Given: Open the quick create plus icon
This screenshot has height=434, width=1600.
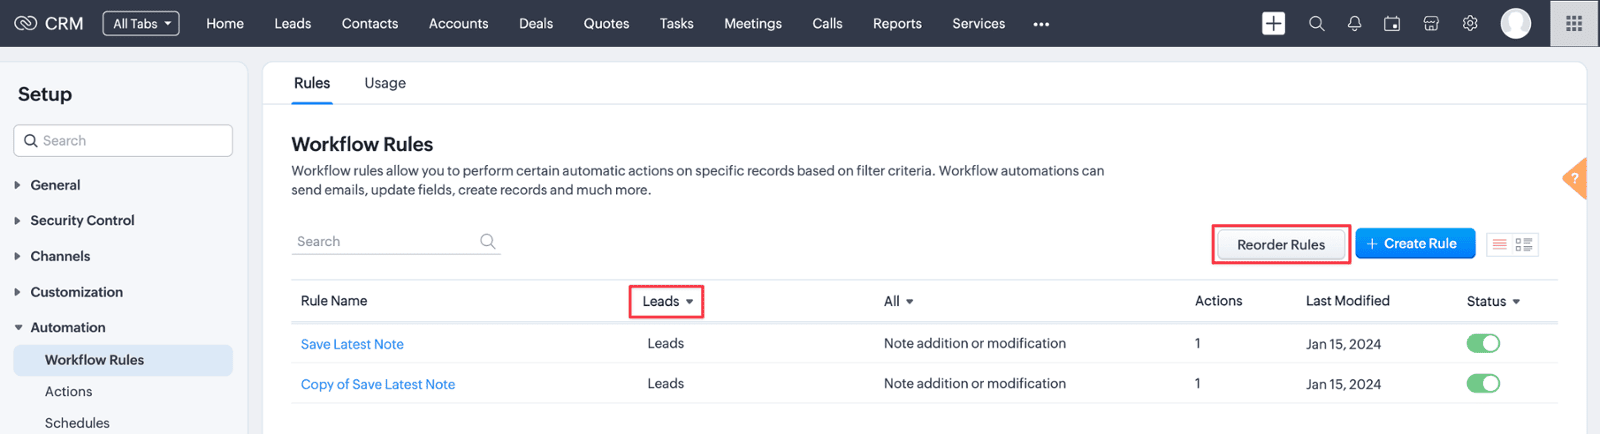Looking at the screenshot, I should [1273, 23].
